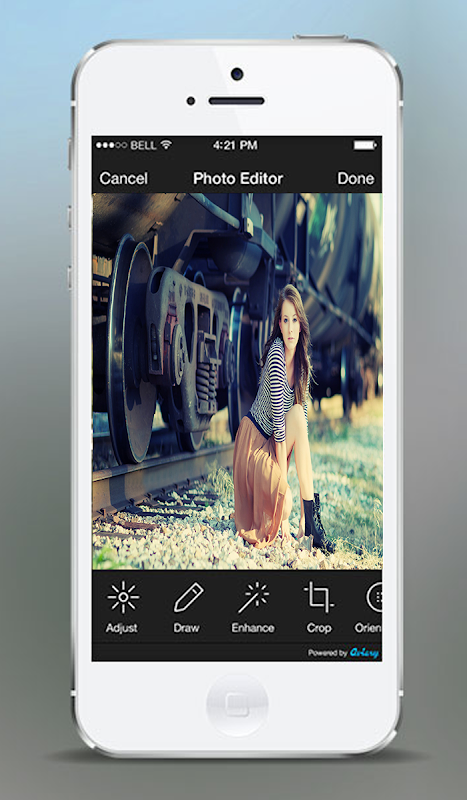This screenshot has width=467, height=800.
Task: Click the Photo Editor title
Action: tap(238, 178)
